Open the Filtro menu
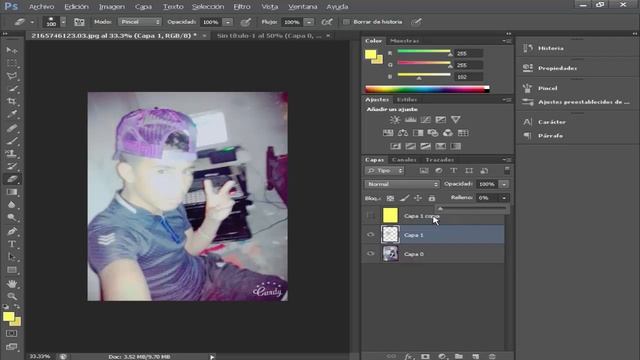The width and height of the screenshot is (640, 360). pyautogui.click(x=242, y=7)
